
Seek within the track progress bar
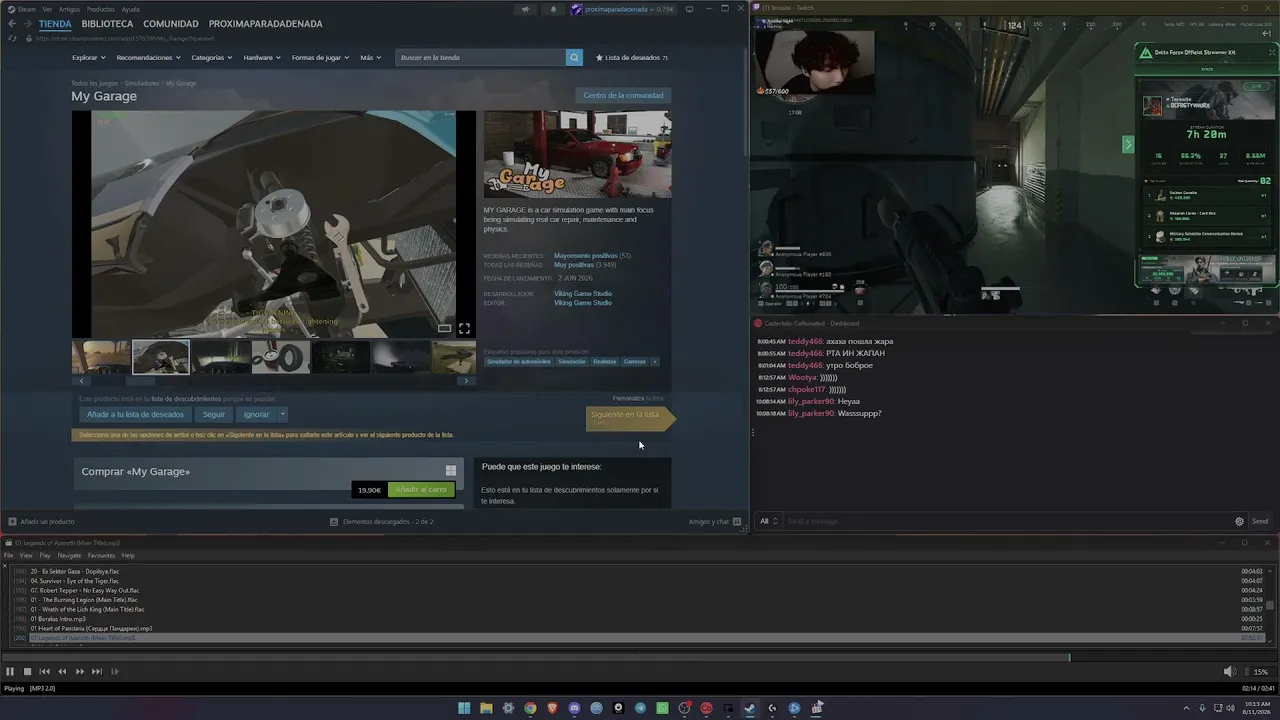pyautogui.click(x=640, y=657)
